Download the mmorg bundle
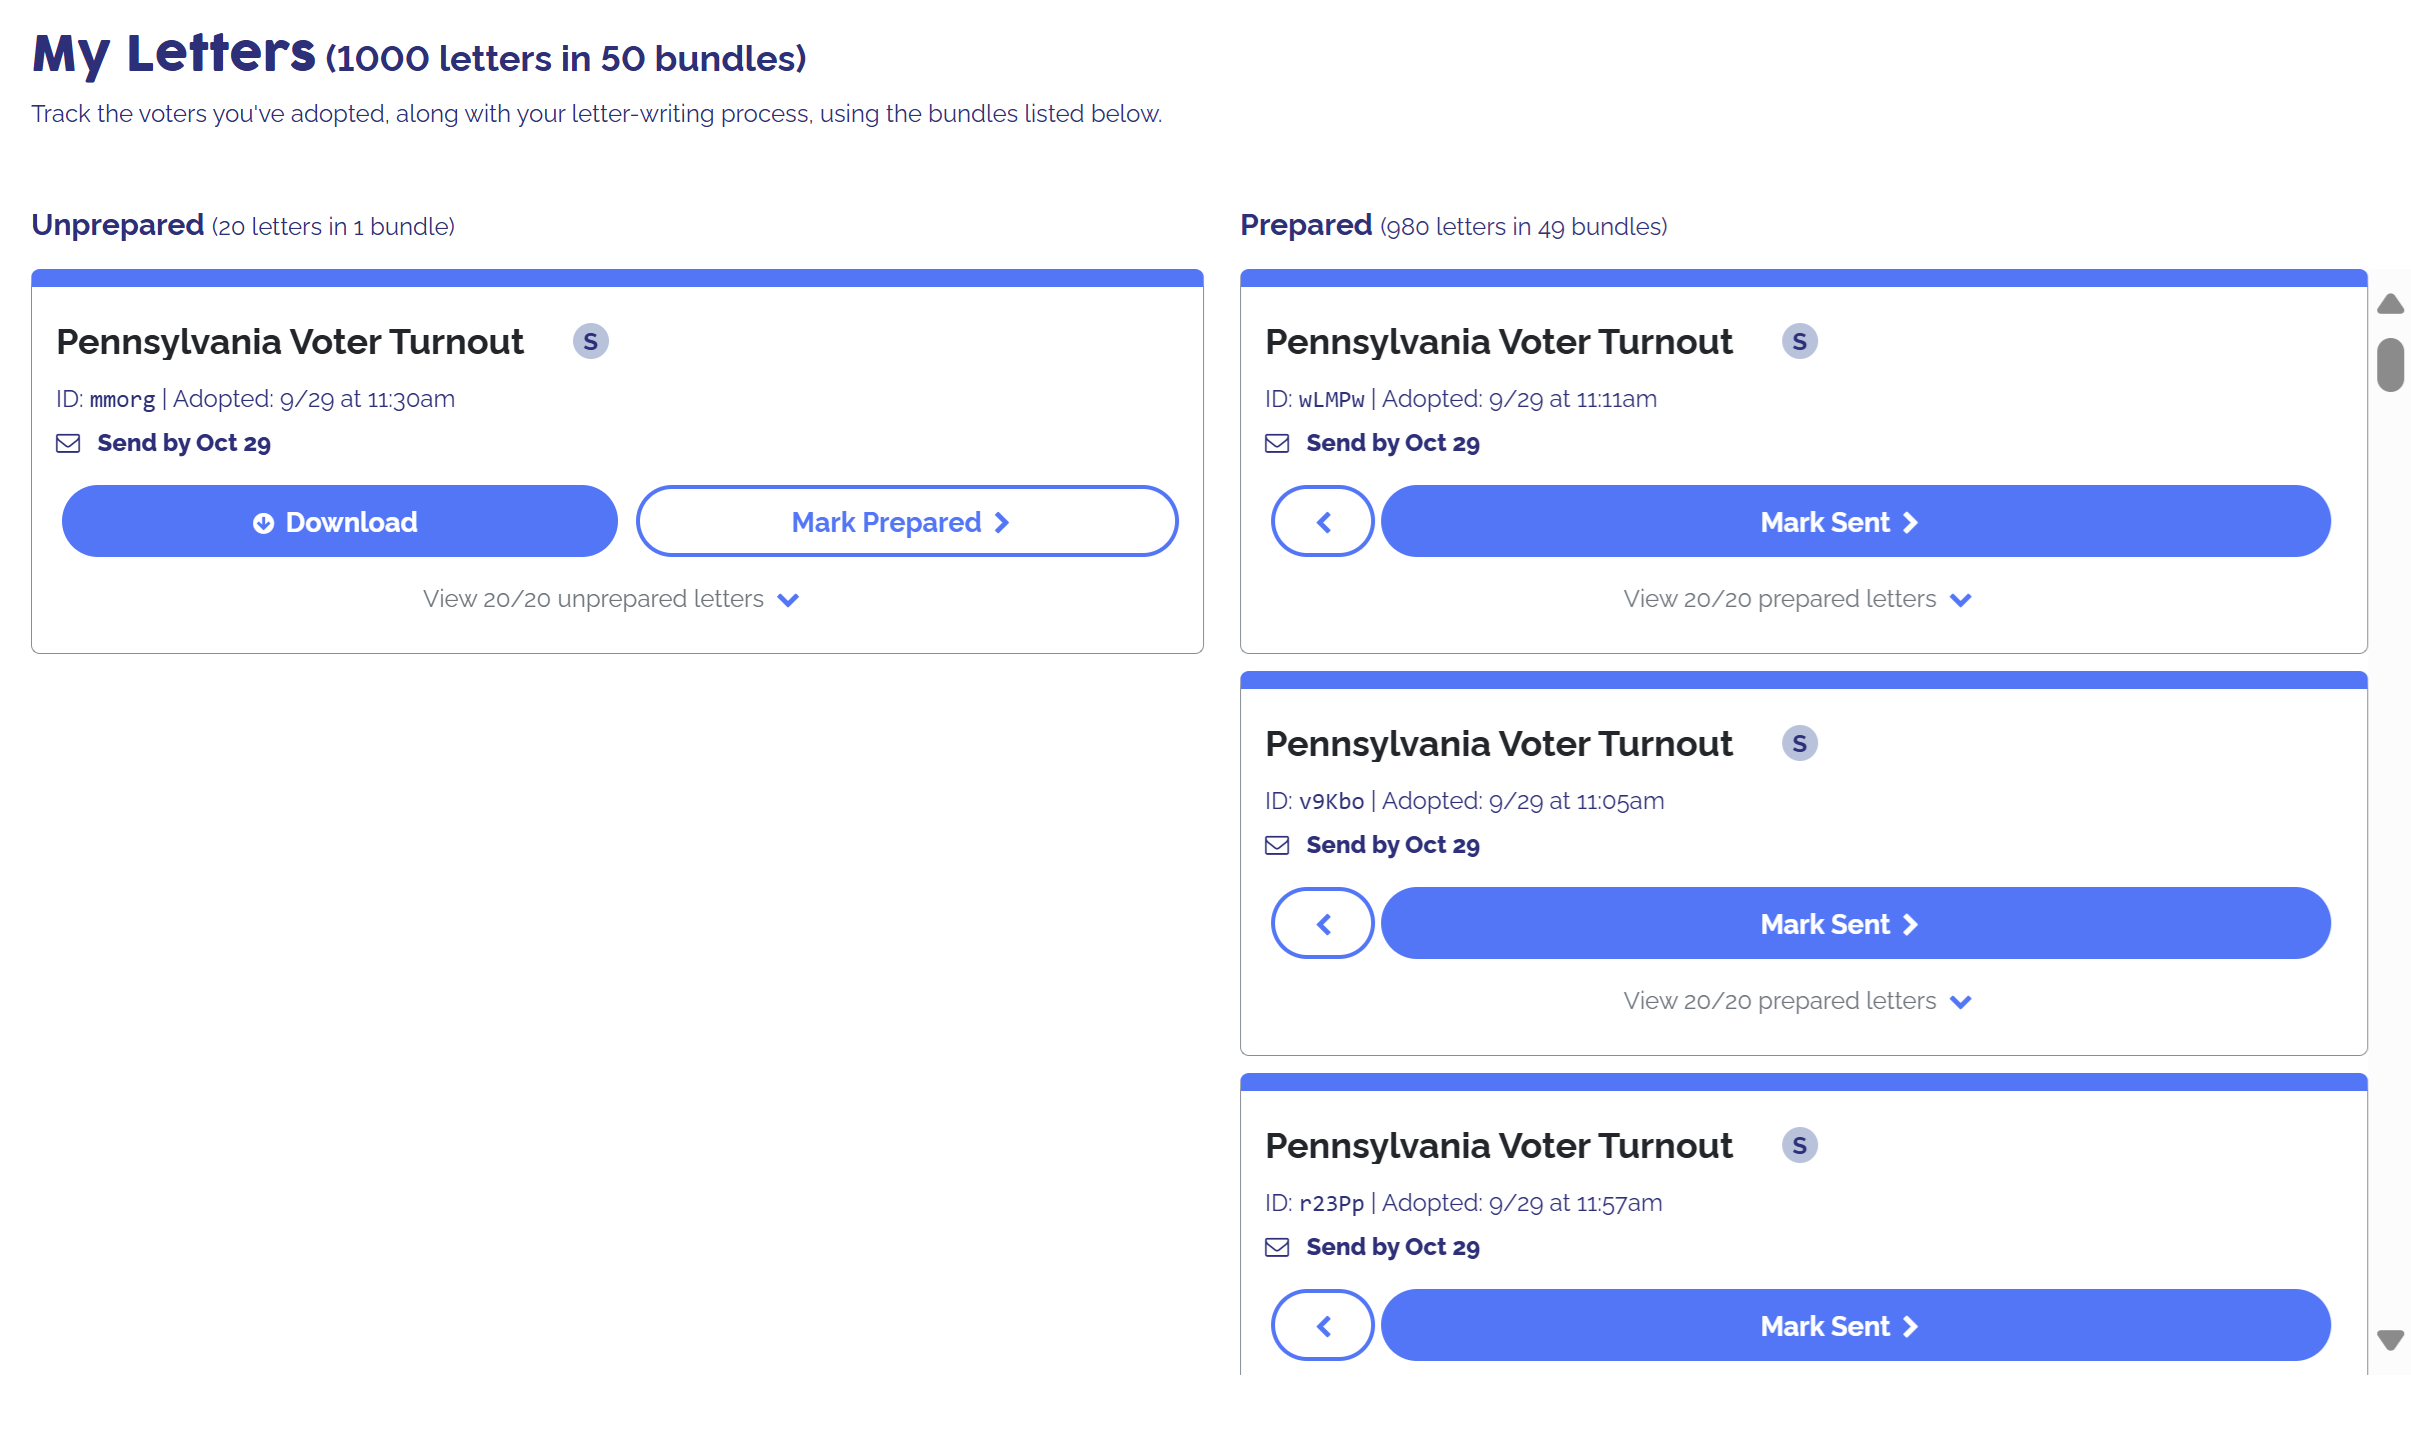The height and width of the screenshot is (1439, 2411). (x=339, y=522)
